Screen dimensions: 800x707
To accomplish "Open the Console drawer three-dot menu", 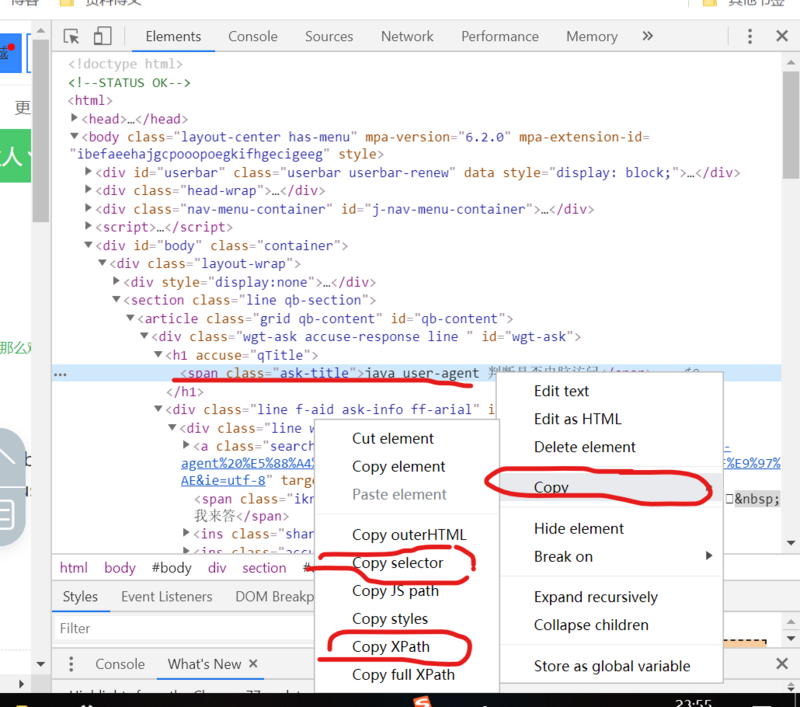I will point(70,664).
